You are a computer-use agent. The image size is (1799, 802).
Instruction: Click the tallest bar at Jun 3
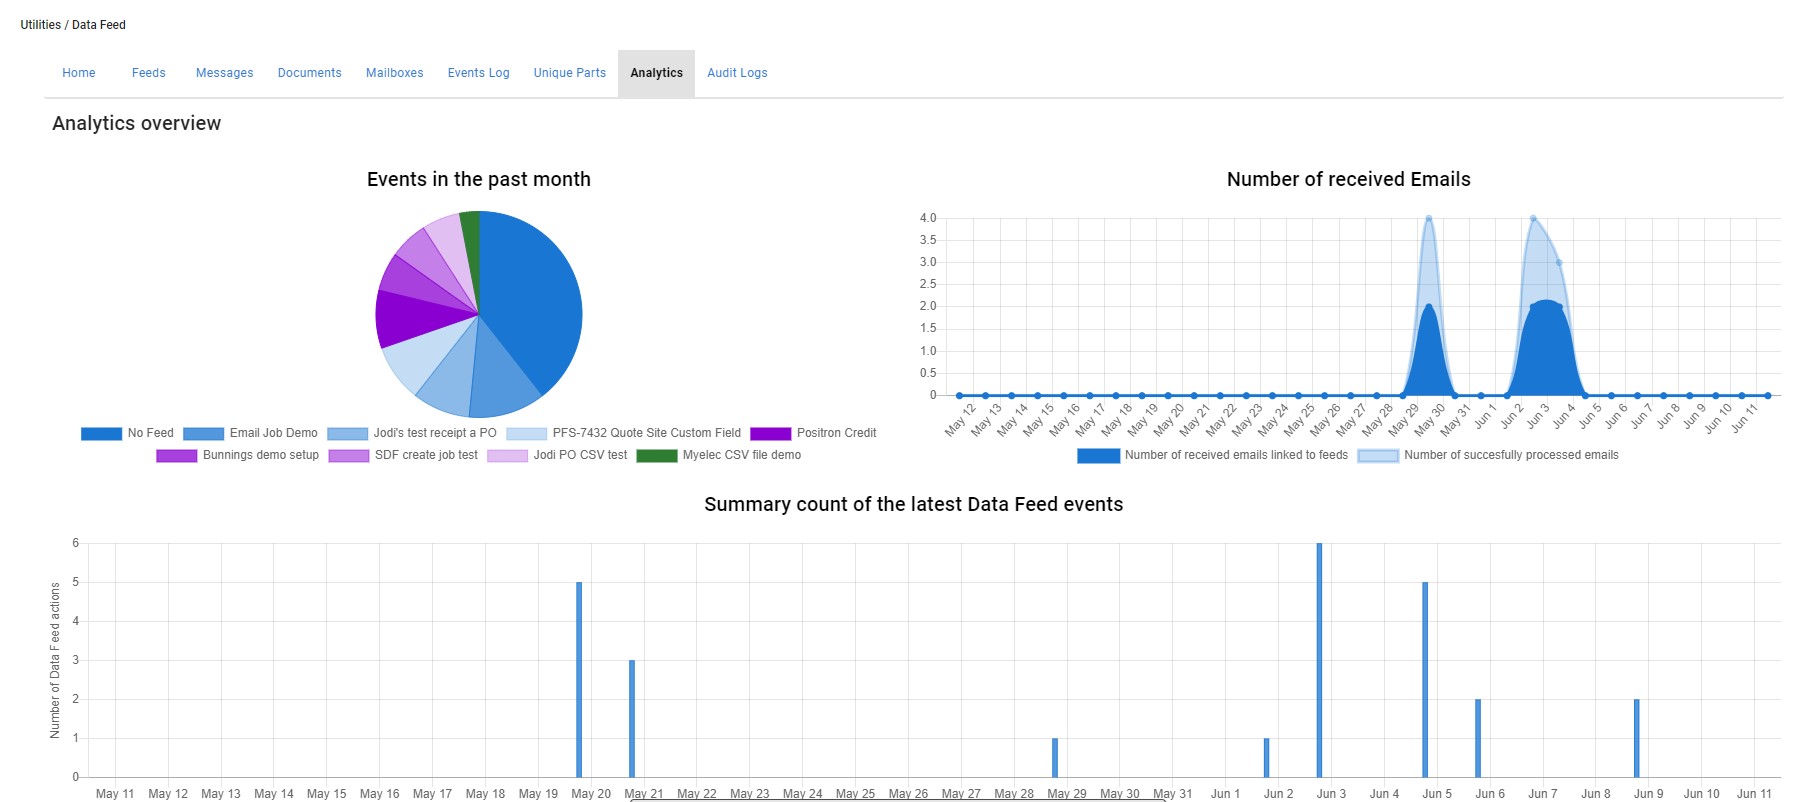1319,660
